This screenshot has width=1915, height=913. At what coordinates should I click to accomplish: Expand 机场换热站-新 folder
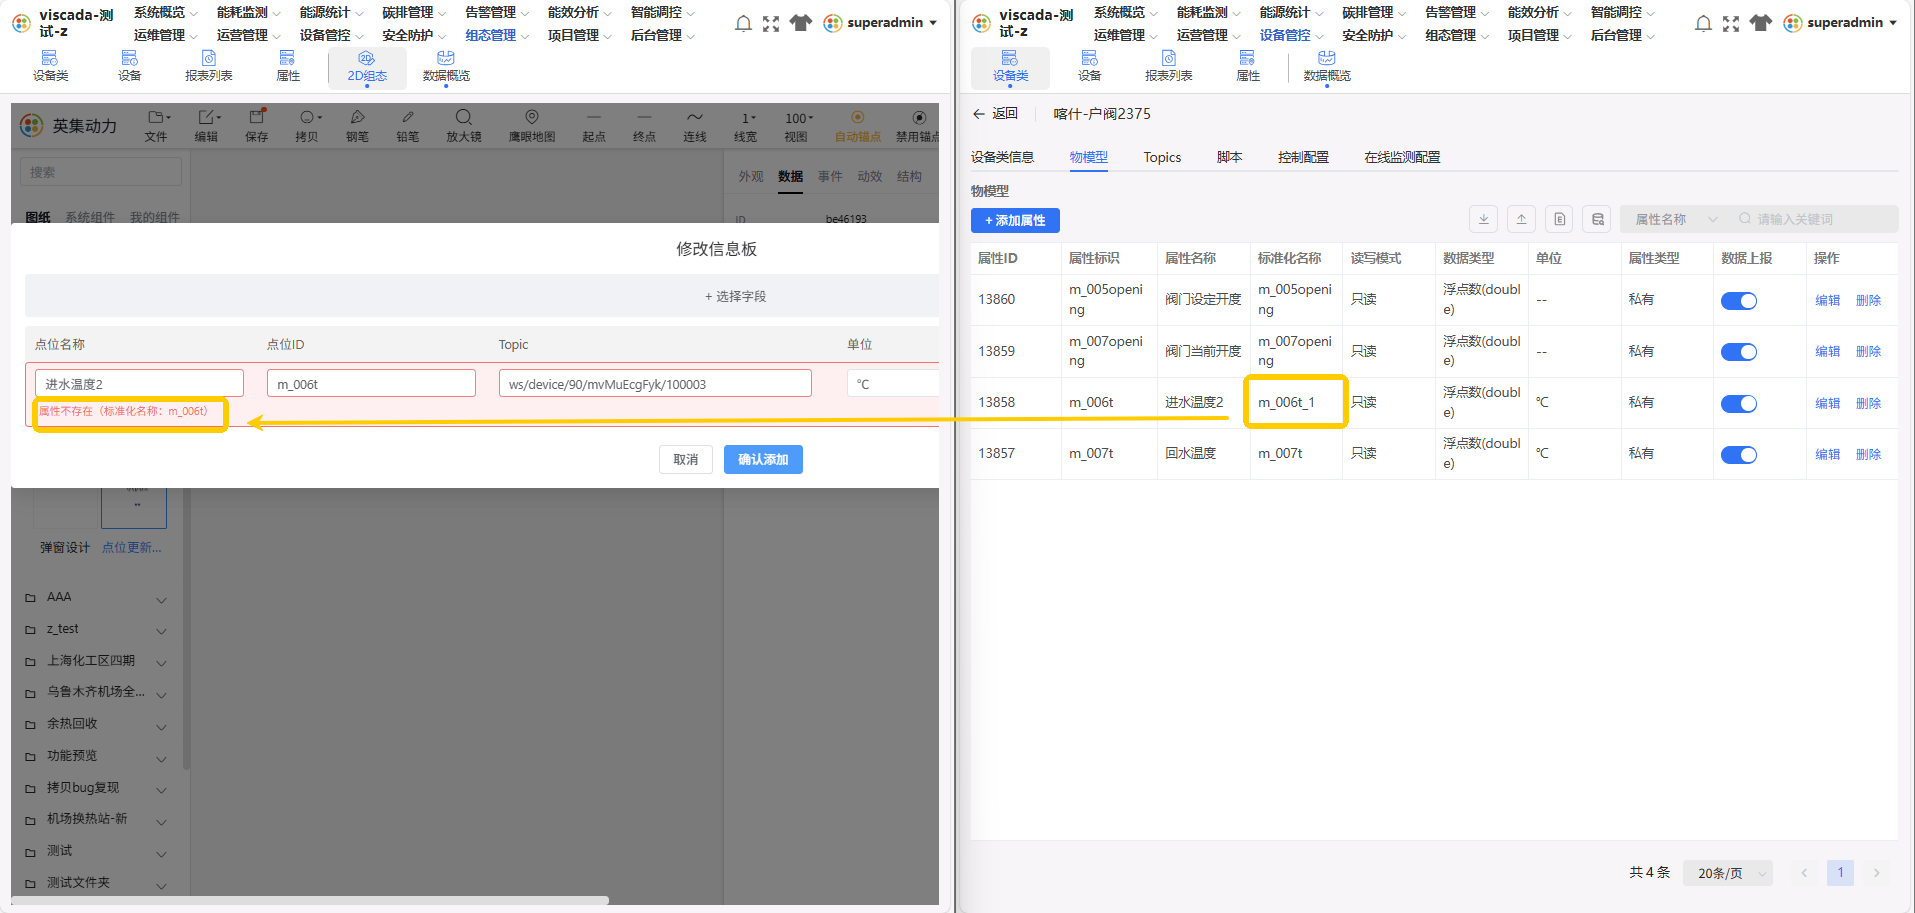(161, 821)
